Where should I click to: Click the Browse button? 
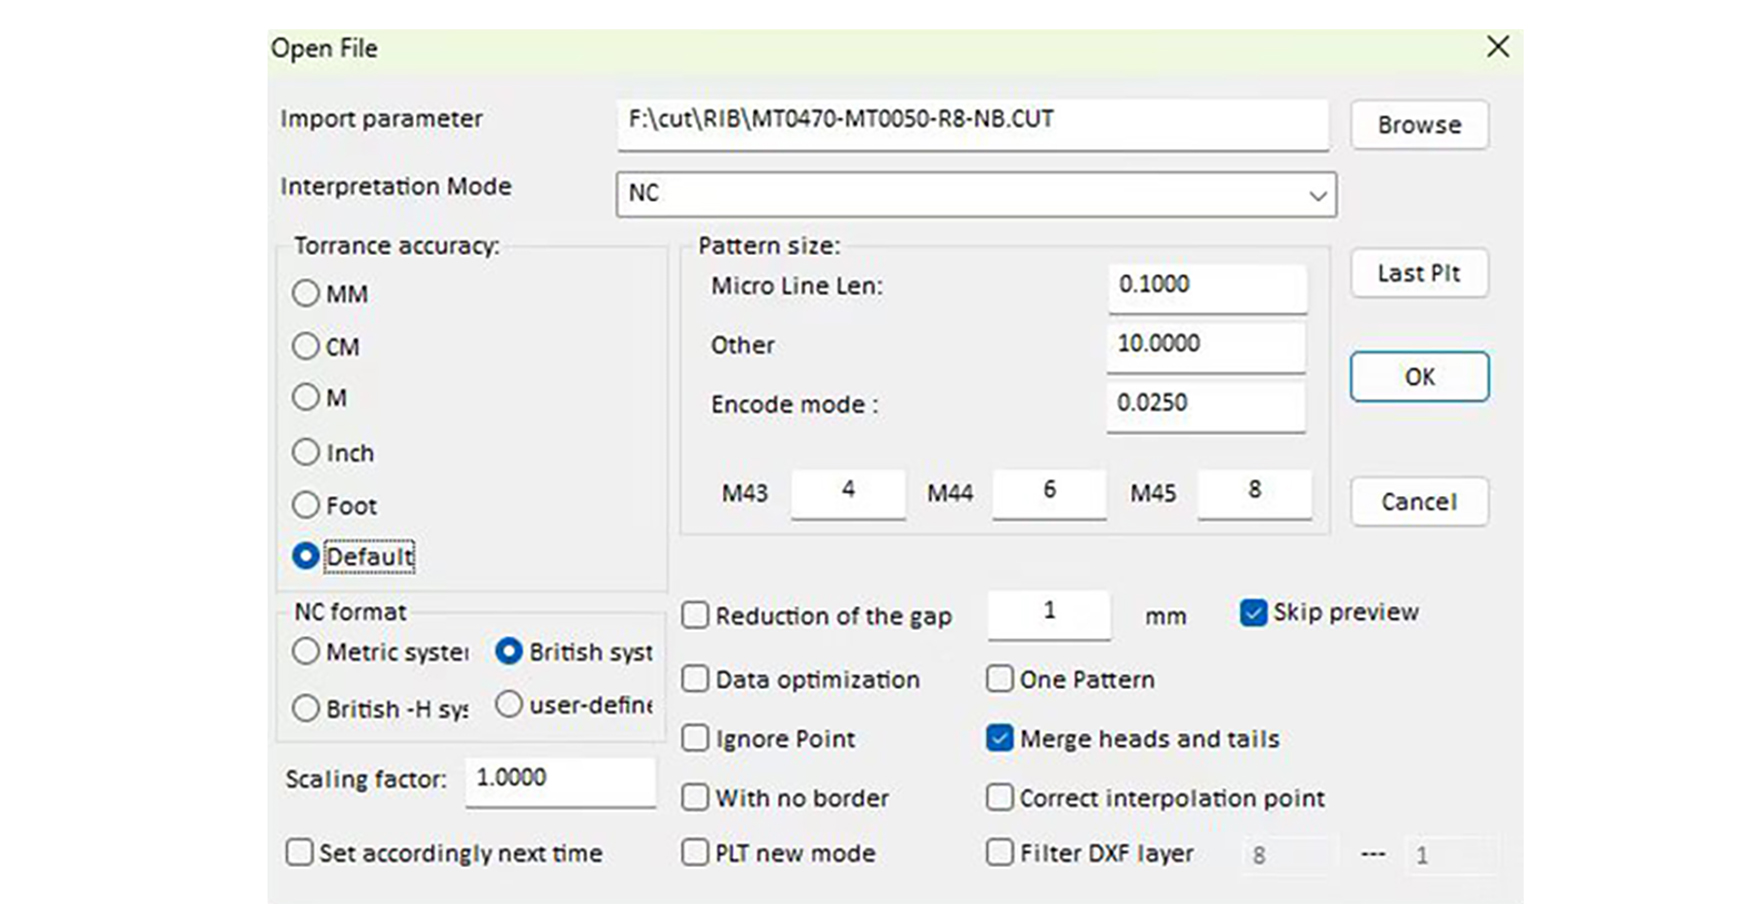point(1419,125)
